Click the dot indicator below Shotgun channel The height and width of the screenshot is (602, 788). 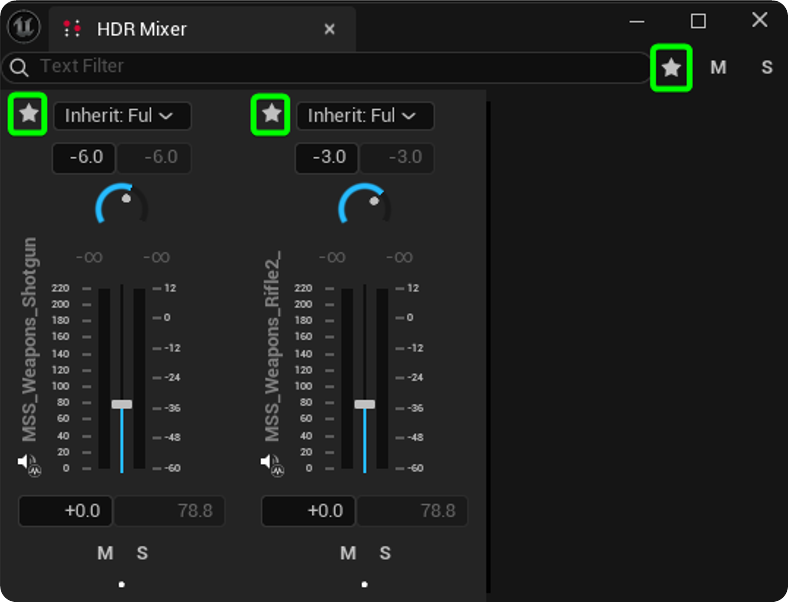tap(122, 584)
